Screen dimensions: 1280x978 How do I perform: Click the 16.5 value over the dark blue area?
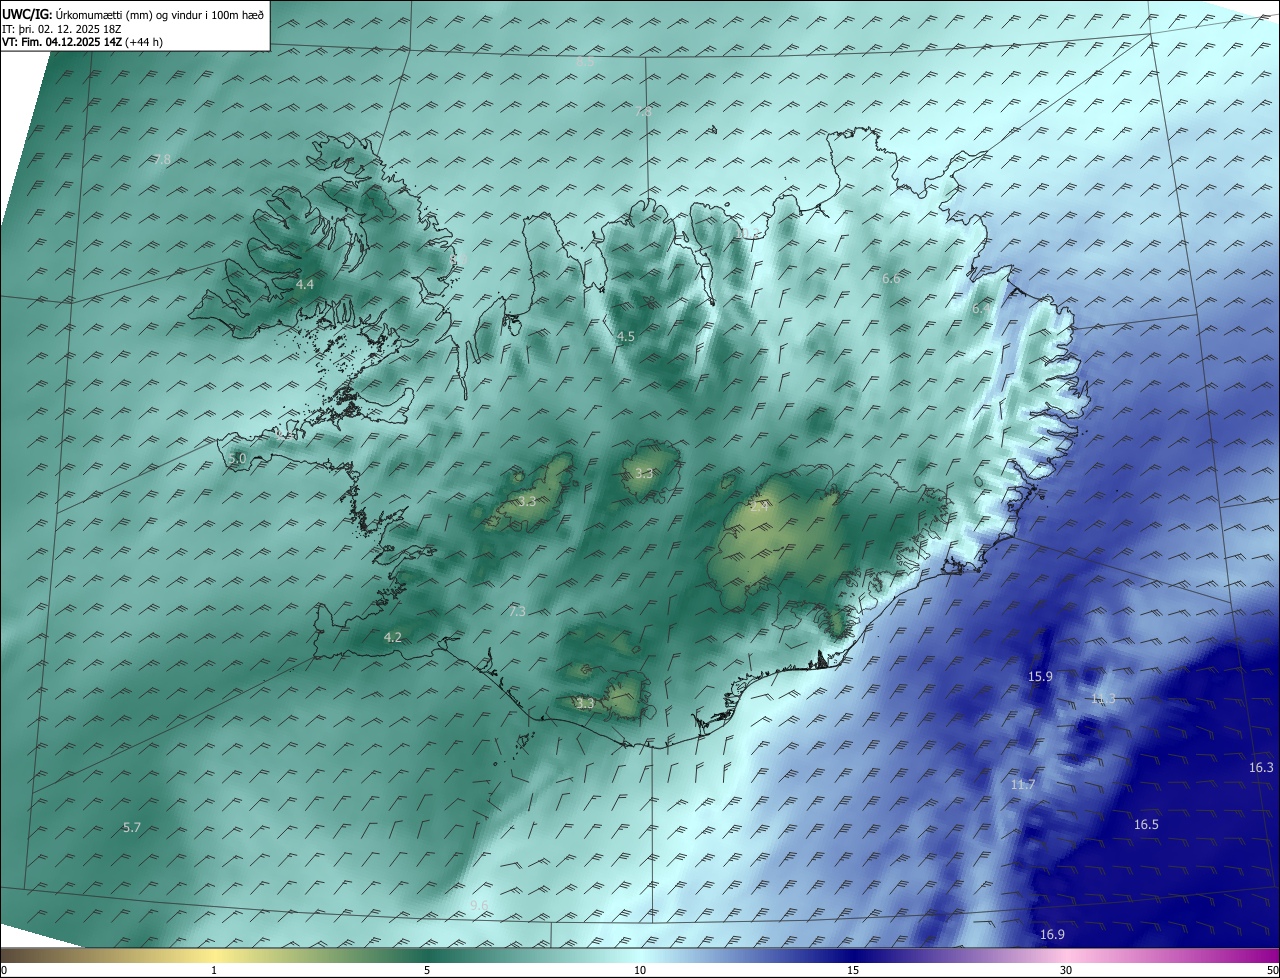coord(1146,825)
